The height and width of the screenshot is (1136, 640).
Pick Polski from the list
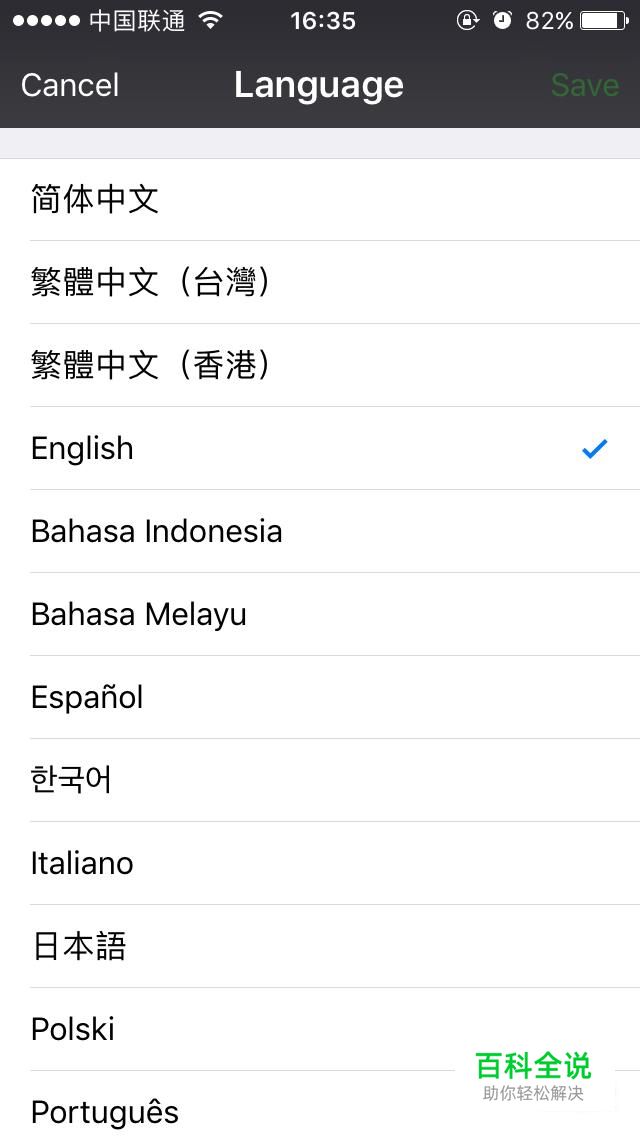click(320, 1029)
